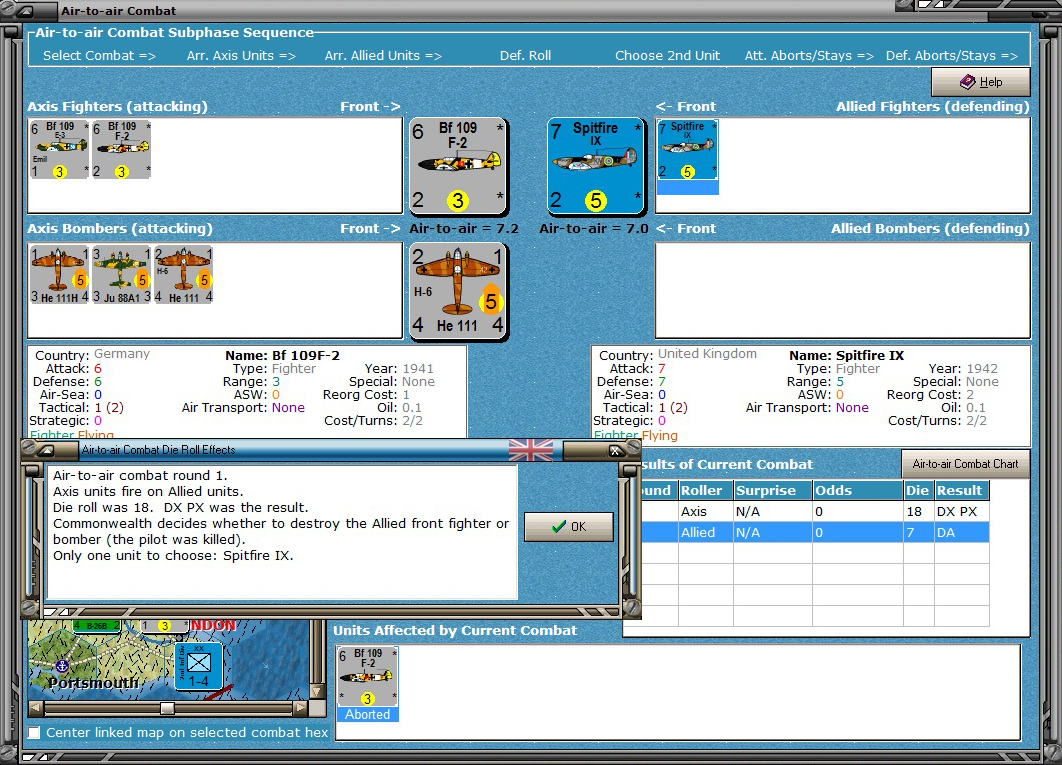
Task: Click the United Kingdom country value
Action: (x=707, y=354)
